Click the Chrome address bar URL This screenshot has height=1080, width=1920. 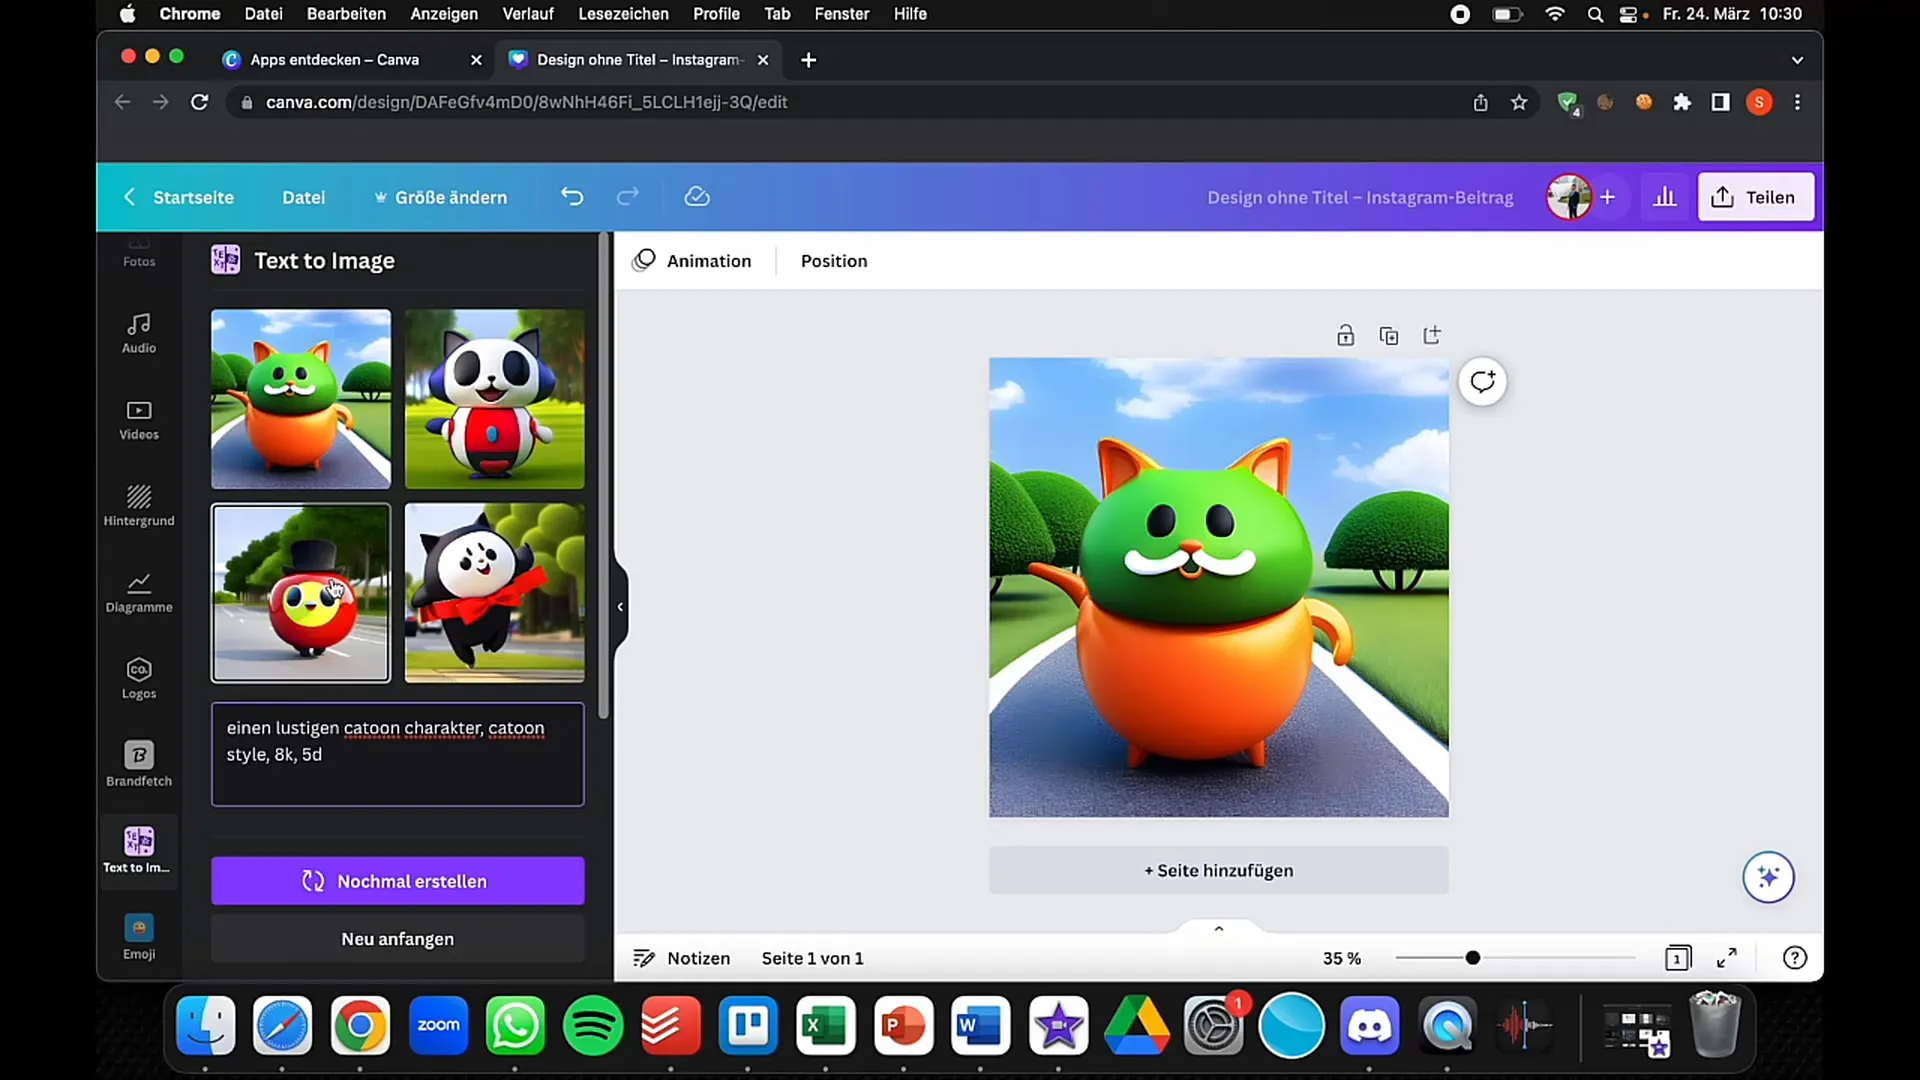point(526,102)
